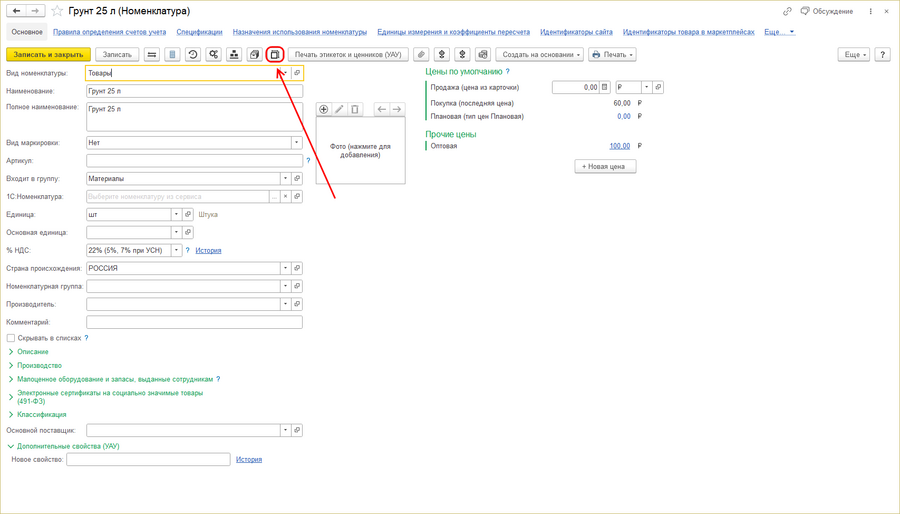Image resolution: width=900 pixels, height=514 pixels.
Task: Open Идентификаторы товара в маркетплейсах tab
Action: (x=688, y=32)
